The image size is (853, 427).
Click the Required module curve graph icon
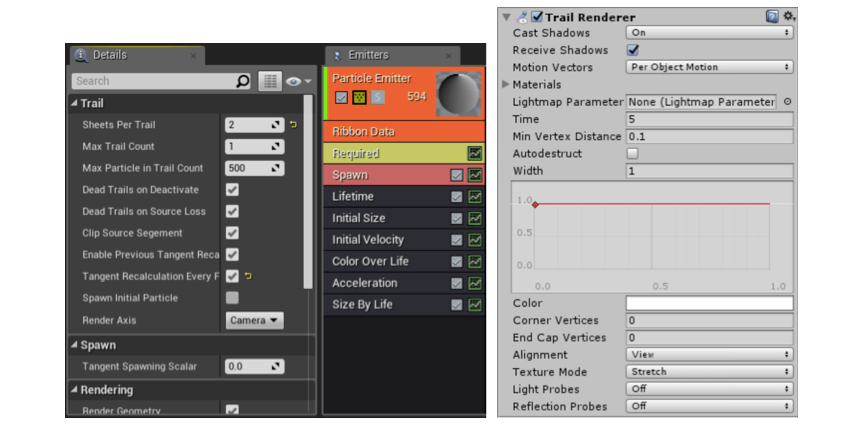tap(475, 153)
